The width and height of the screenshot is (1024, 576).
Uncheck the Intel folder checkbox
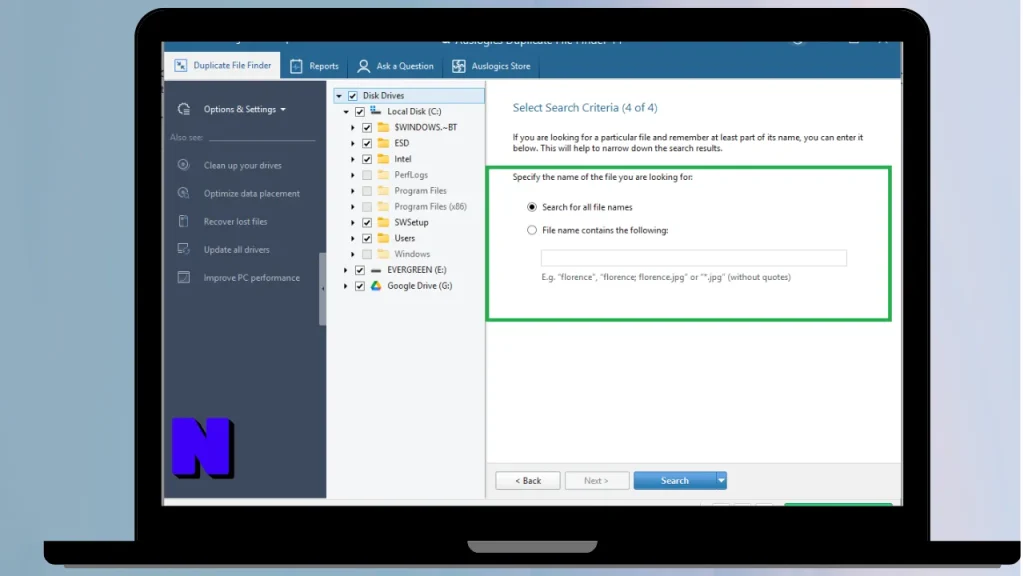click(x=367, y=159)
